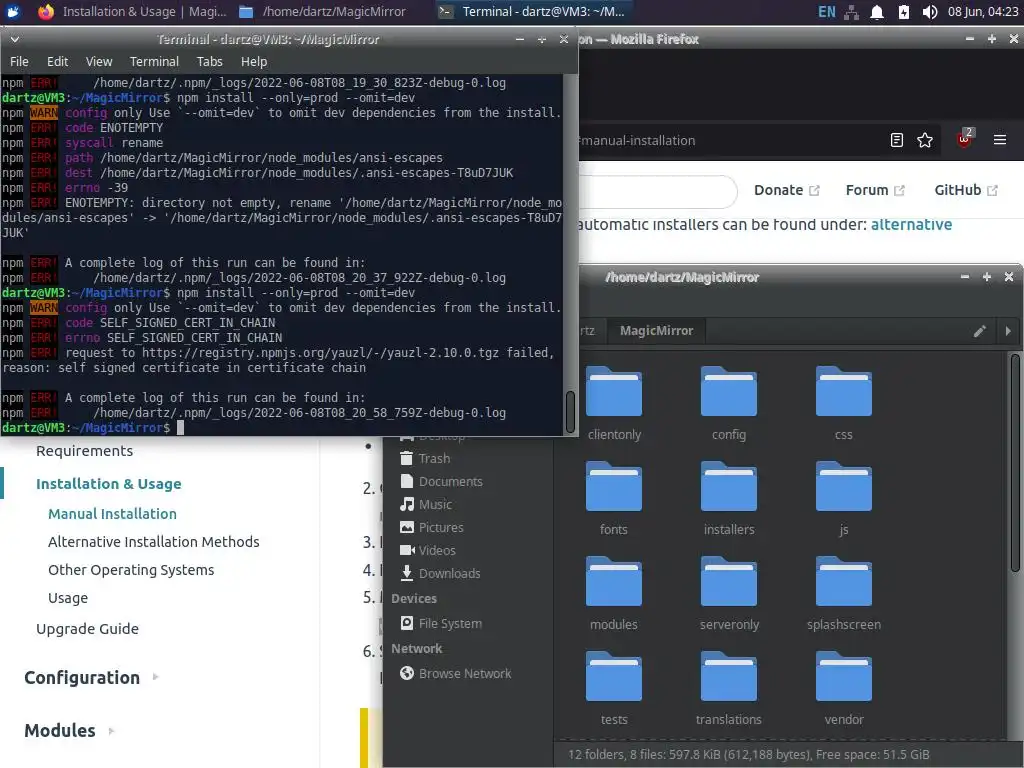The width and height of the screenshot is (1024, 768).
Task: Go to Other Operating Systems page
Action: click(131, 570)
